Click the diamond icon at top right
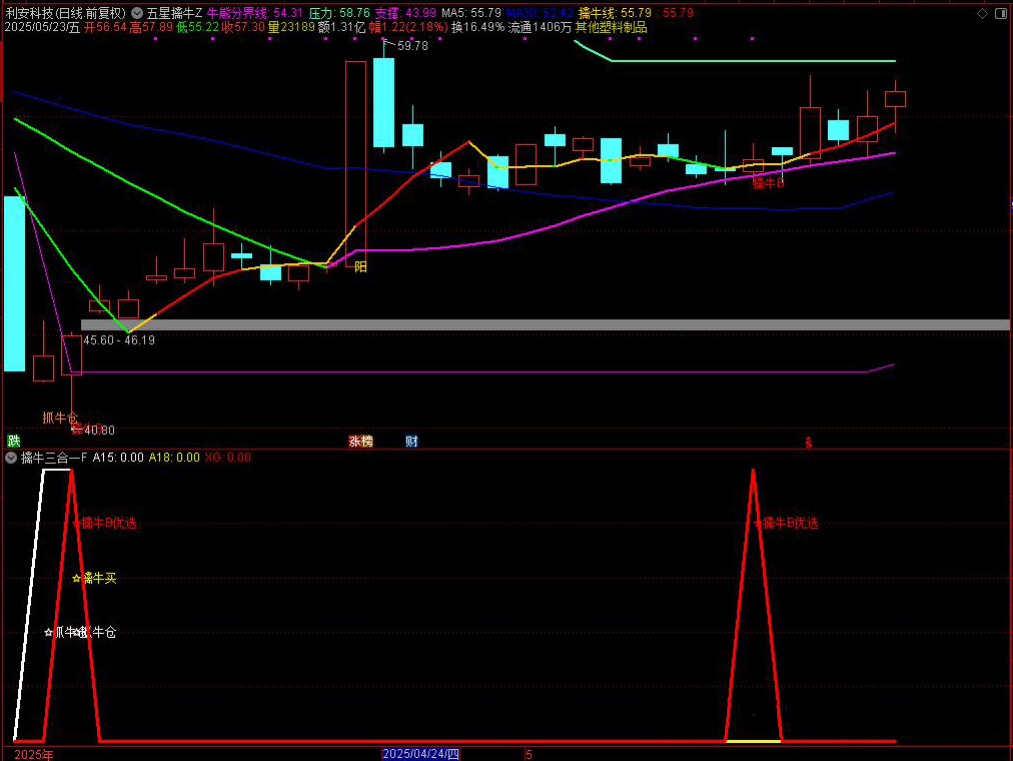This screenshot has height=761, width=1013. (981, 13)
